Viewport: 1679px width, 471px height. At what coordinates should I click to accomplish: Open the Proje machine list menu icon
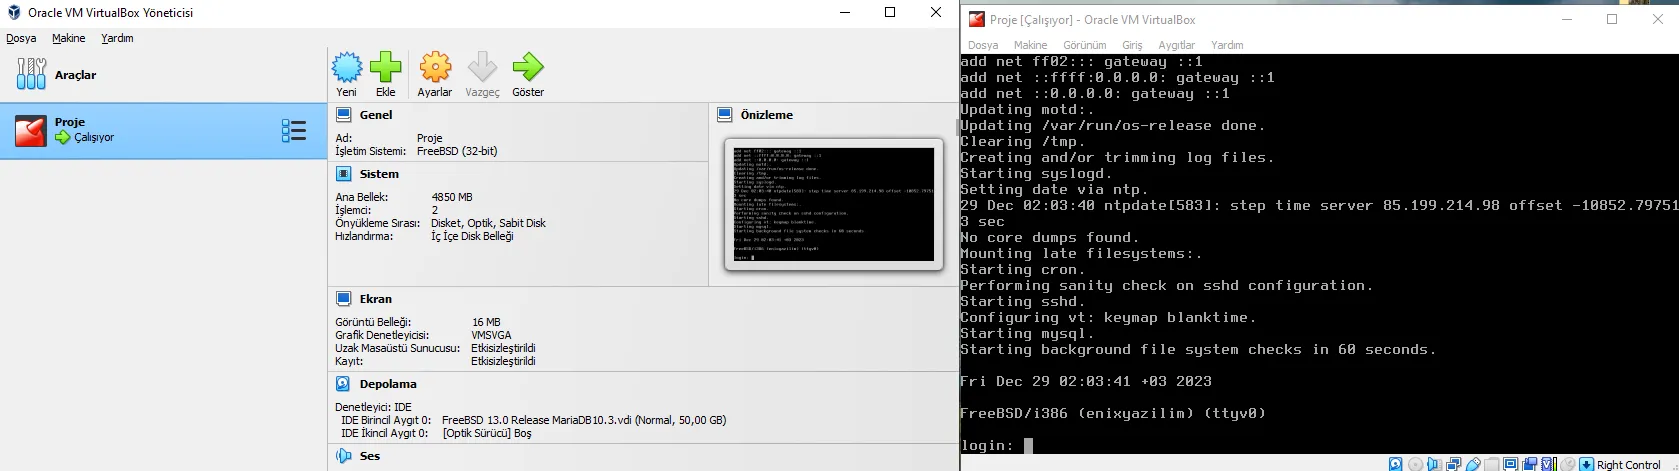294,131
